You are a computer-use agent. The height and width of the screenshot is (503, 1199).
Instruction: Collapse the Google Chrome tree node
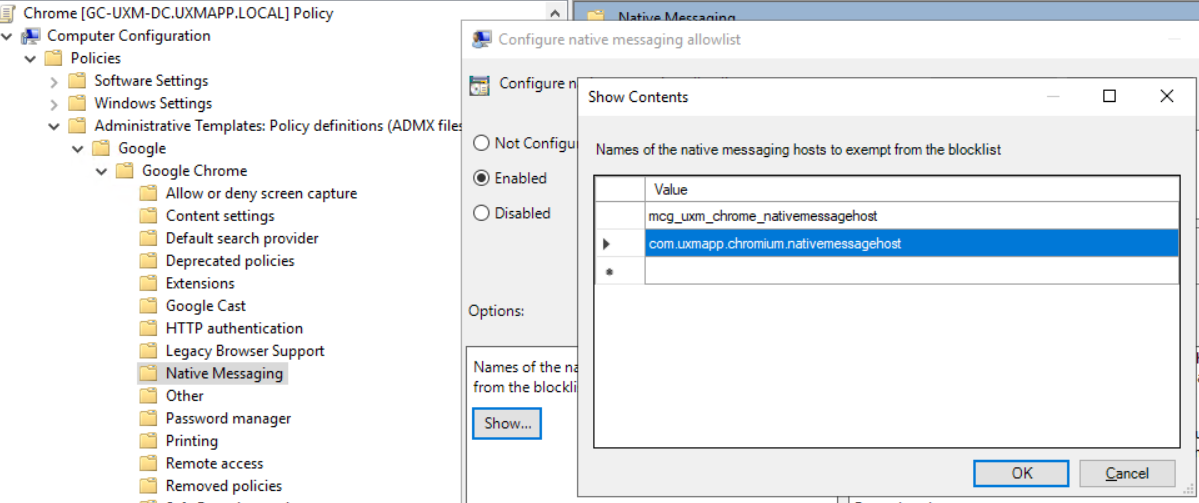pyautogui.click(x=101, y=171)
